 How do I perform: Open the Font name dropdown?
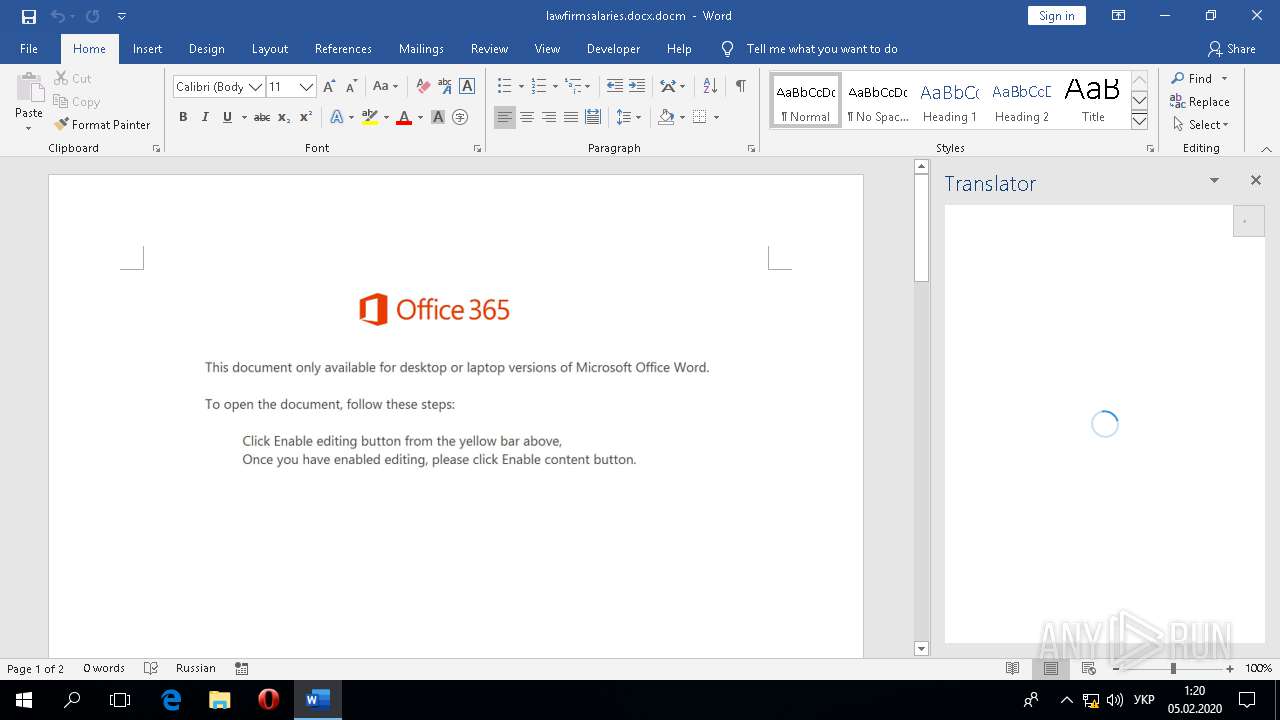point(255,87)
